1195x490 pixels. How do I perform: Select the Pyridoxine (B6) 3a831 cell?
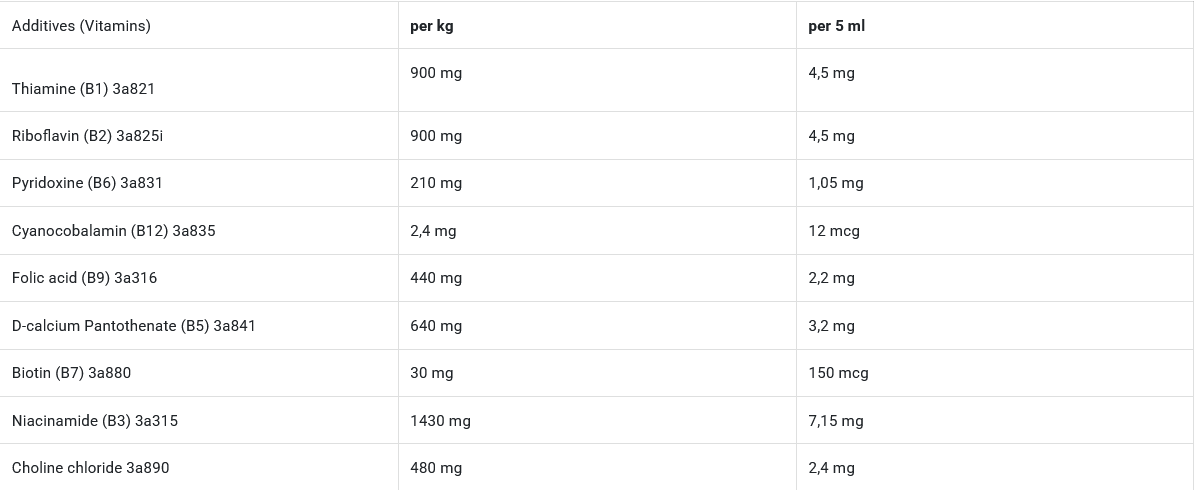[87, 183]
